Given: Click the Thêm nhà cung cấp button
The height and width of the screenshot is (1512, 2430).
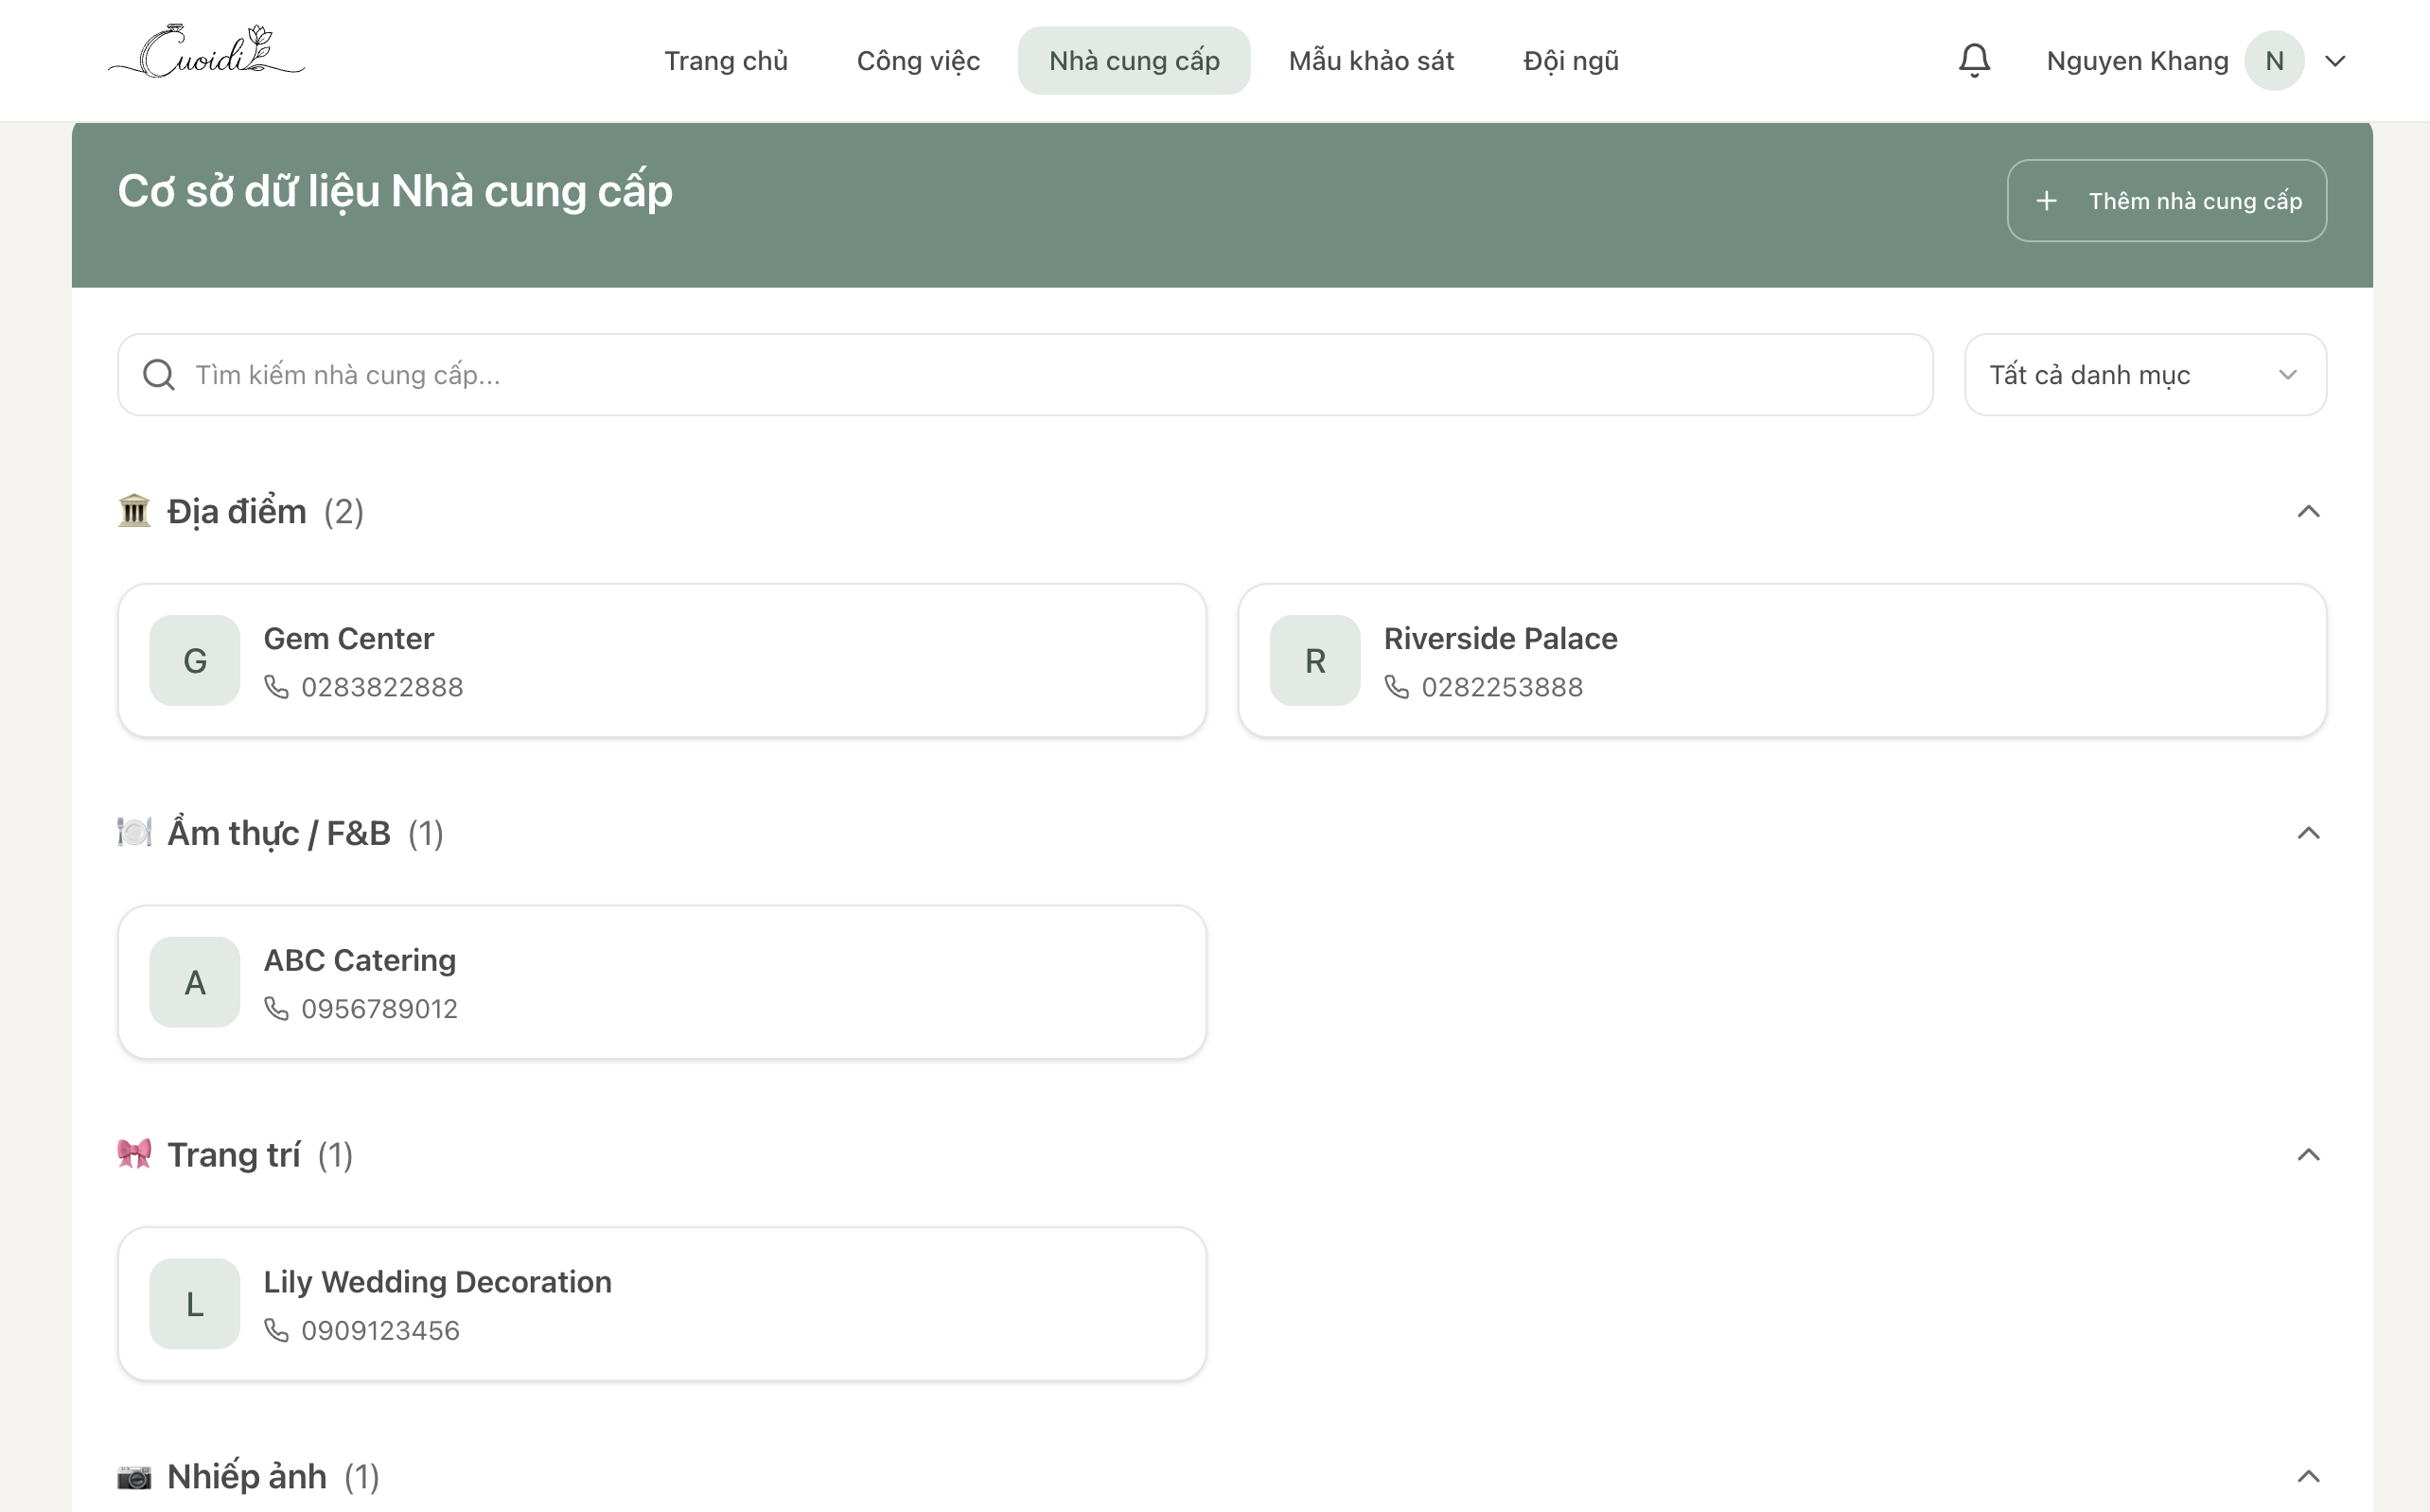Looking at the screenshot, I should click(x=2166, y=200).
